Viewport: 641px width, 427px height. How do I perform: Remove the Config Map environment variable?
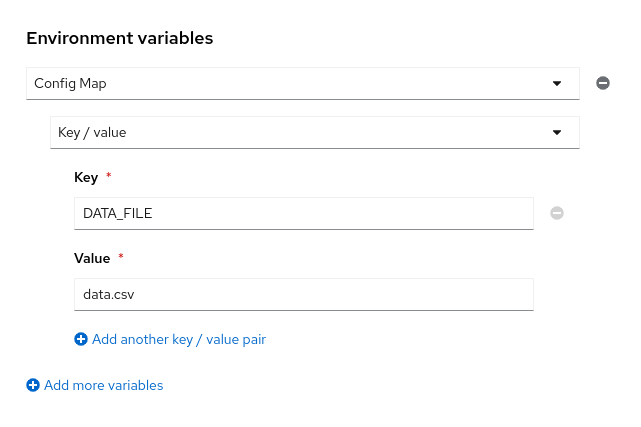tap(603, 83)
